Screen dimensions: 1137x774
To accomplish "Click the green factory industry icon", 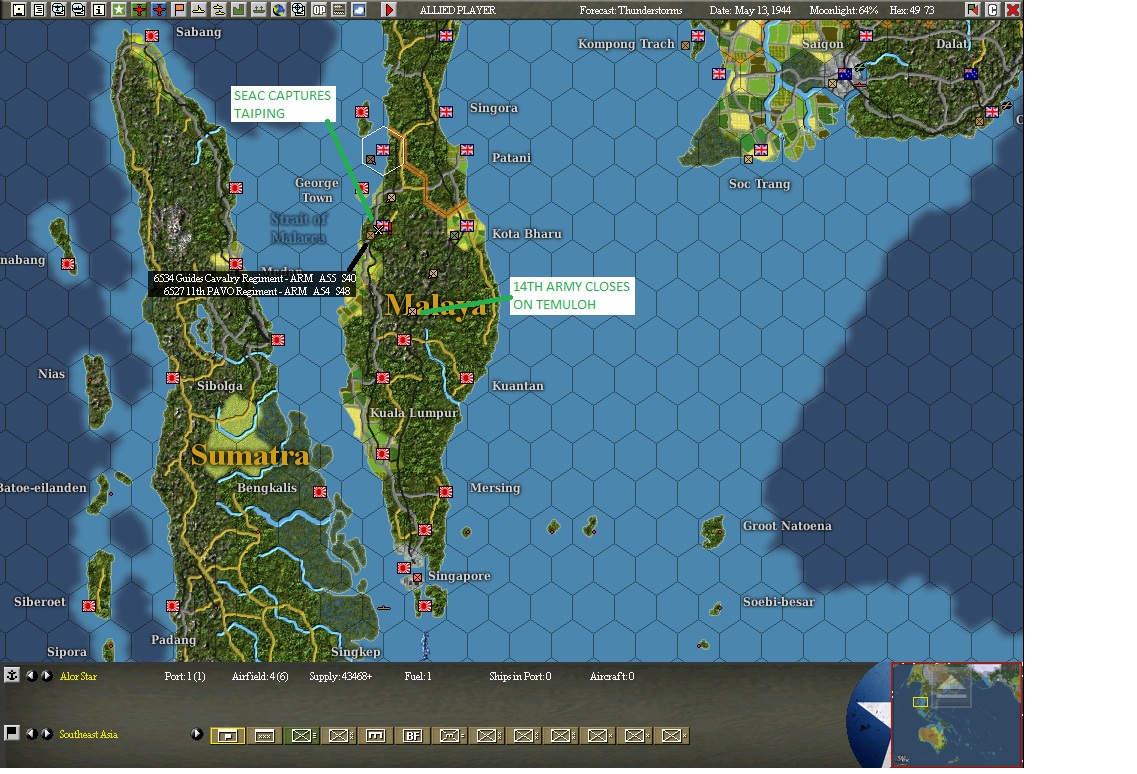I will (x=239, y=10).
